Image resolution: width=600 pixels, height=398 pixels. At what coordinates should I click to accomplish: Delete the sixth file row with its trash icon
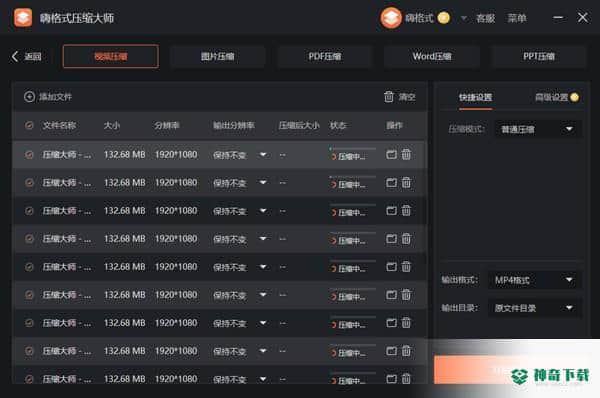point(406,294)
